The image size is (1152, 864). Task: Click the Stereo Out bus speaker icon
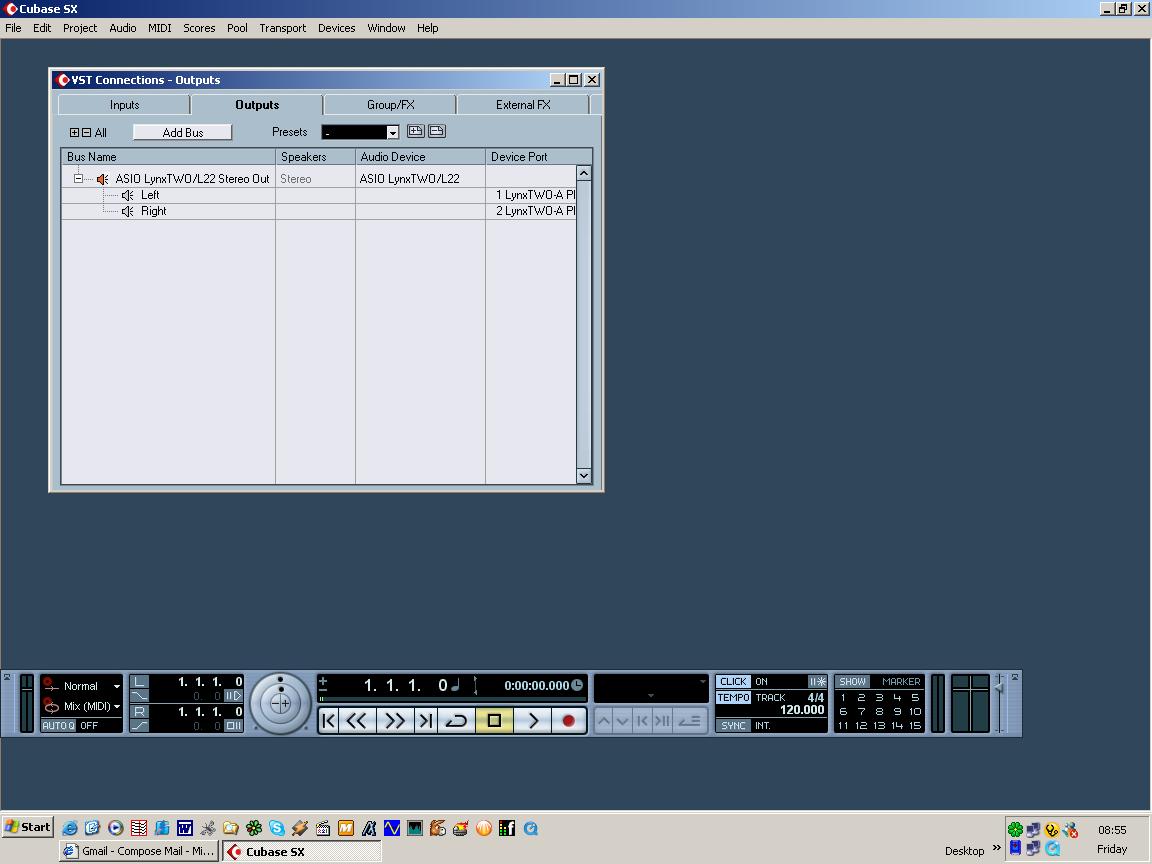(102, 179)
